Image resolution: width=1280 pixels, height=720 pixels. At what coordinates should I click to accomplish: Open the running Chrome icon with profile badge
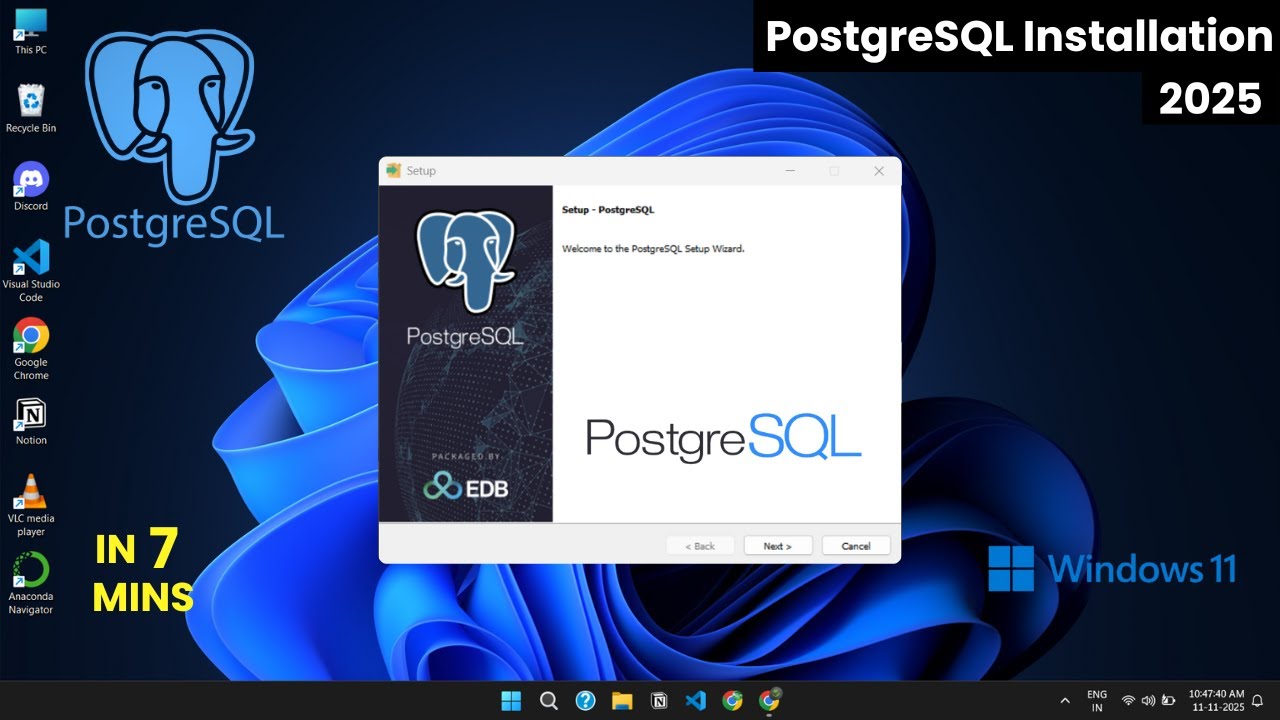pos(769,700)
